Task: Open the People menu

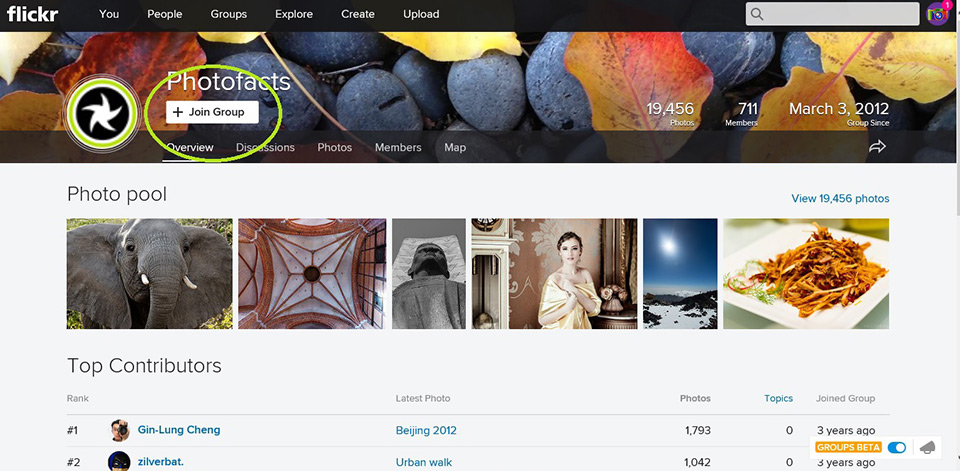Action: point(165,14)
